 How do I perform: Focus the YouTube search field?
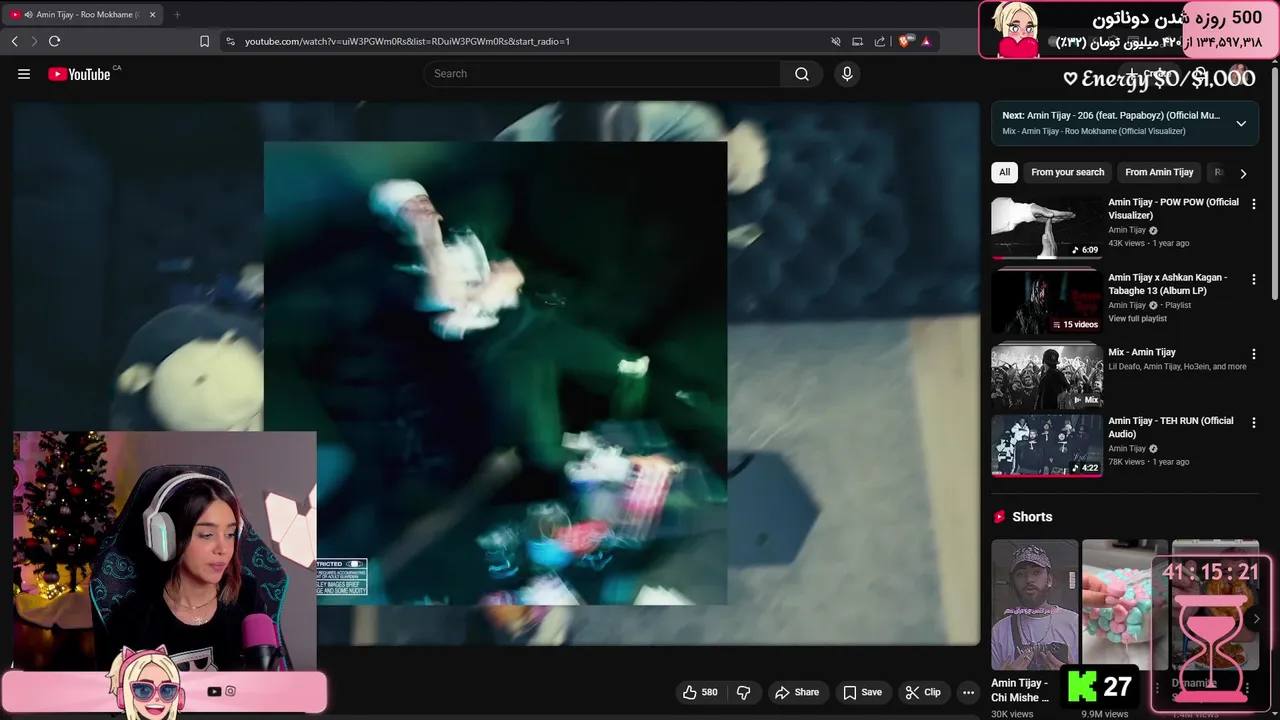[602, 74]
